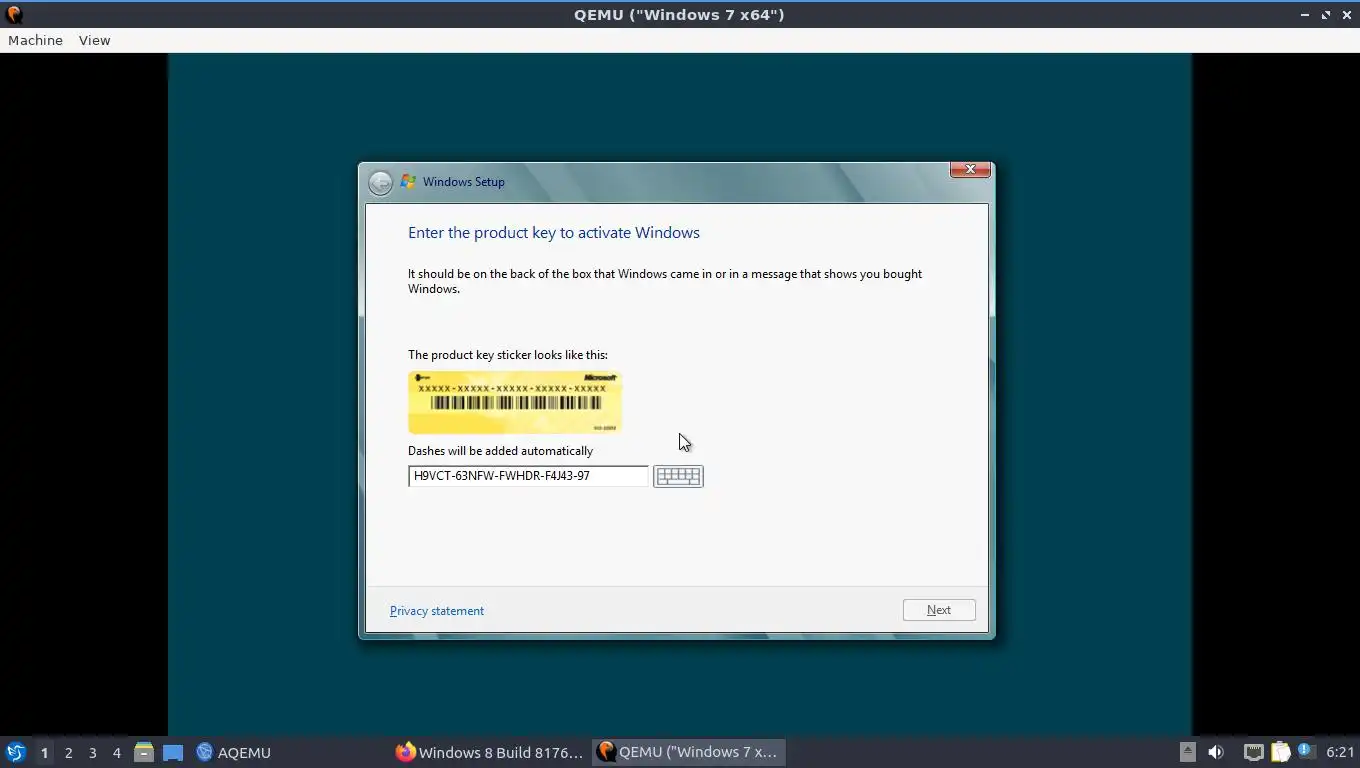
Task: Switch to workspace 1
Action: pos(44,753)
